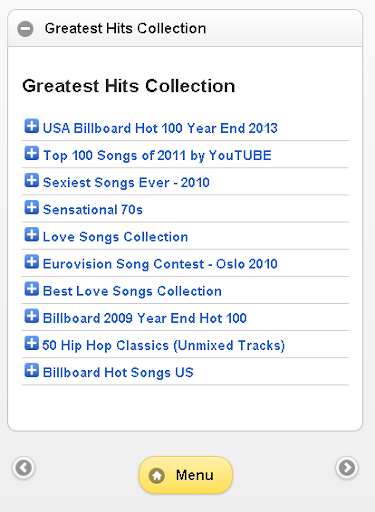The image size is (375, 512).
Task: Select 50 Hip Hop Classics (Unmixed Tracks) link
Action: (x=164, y=346)
